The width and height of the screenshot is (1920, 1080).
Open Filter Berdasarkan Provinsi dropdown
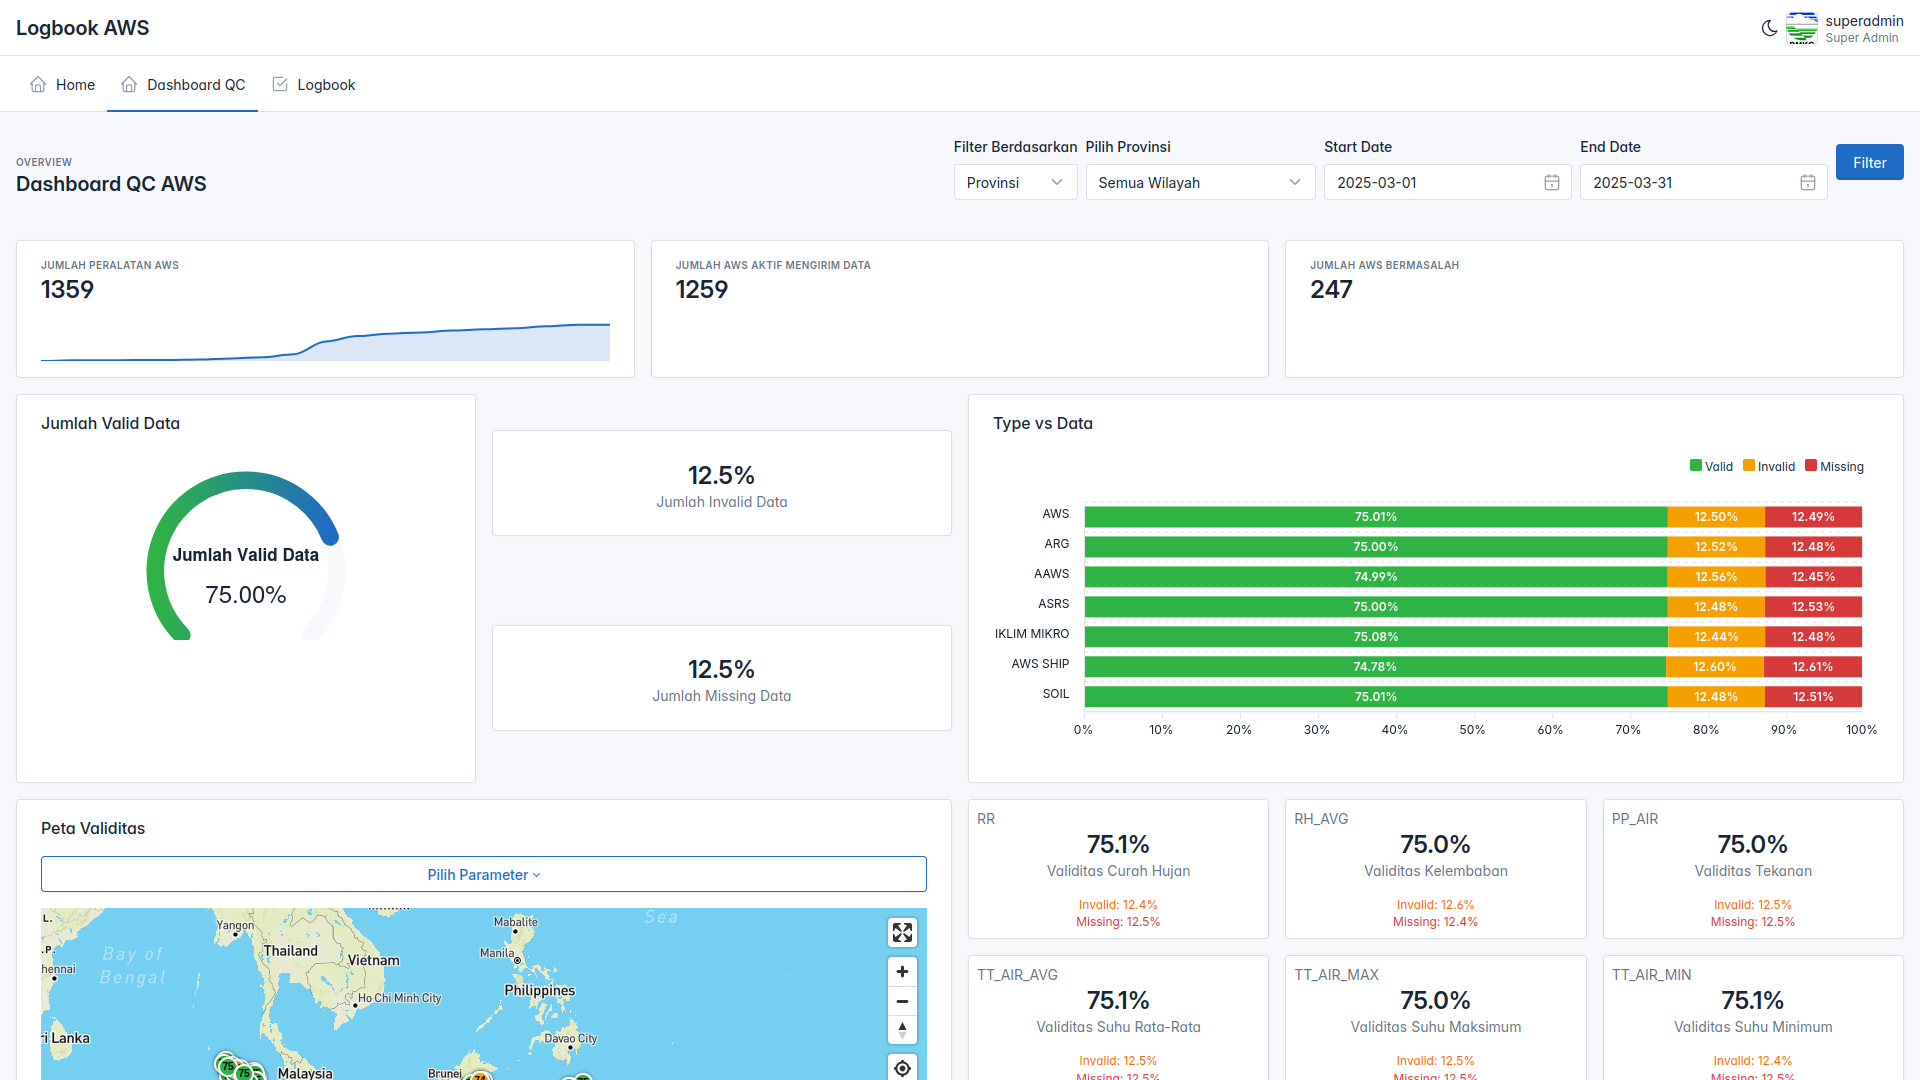[x=1015, y=183]
